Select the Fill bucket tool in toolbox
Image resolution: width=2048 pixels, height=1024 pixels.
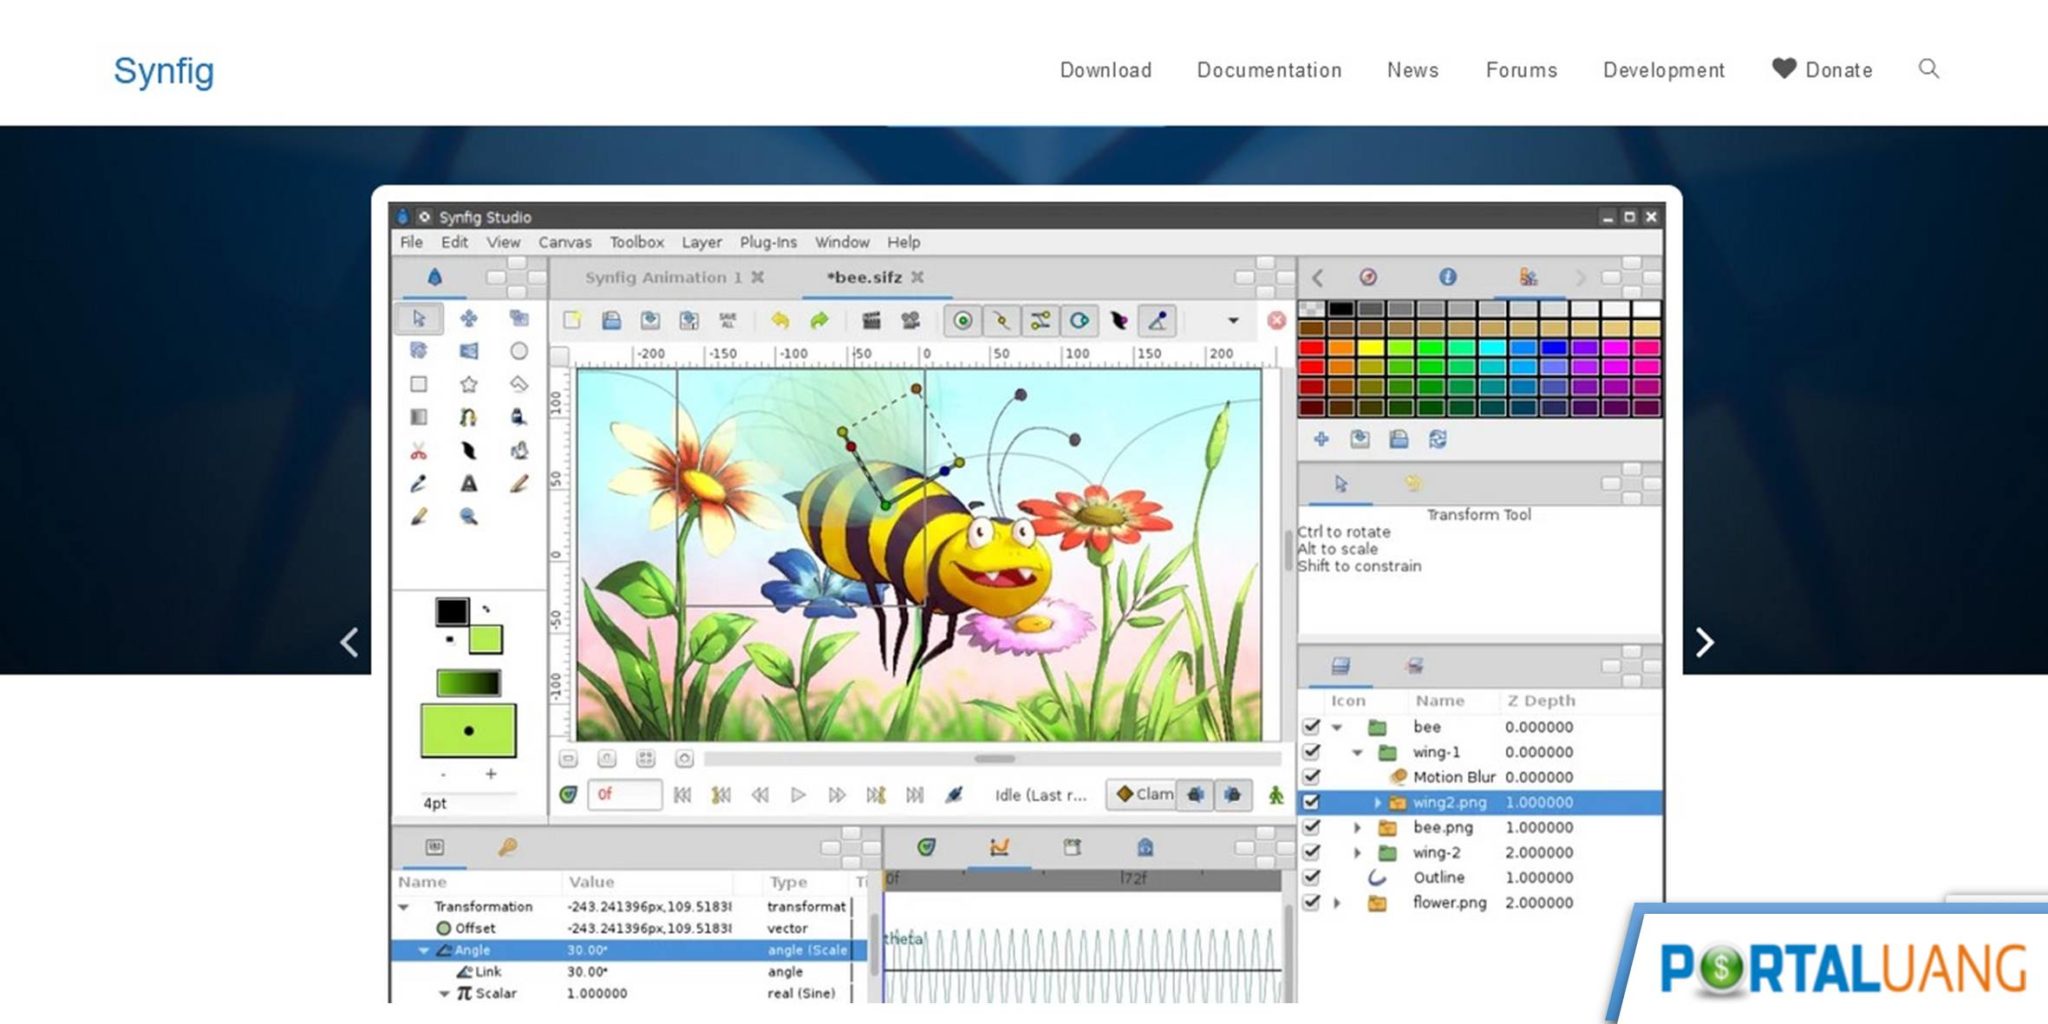[518, 417]
